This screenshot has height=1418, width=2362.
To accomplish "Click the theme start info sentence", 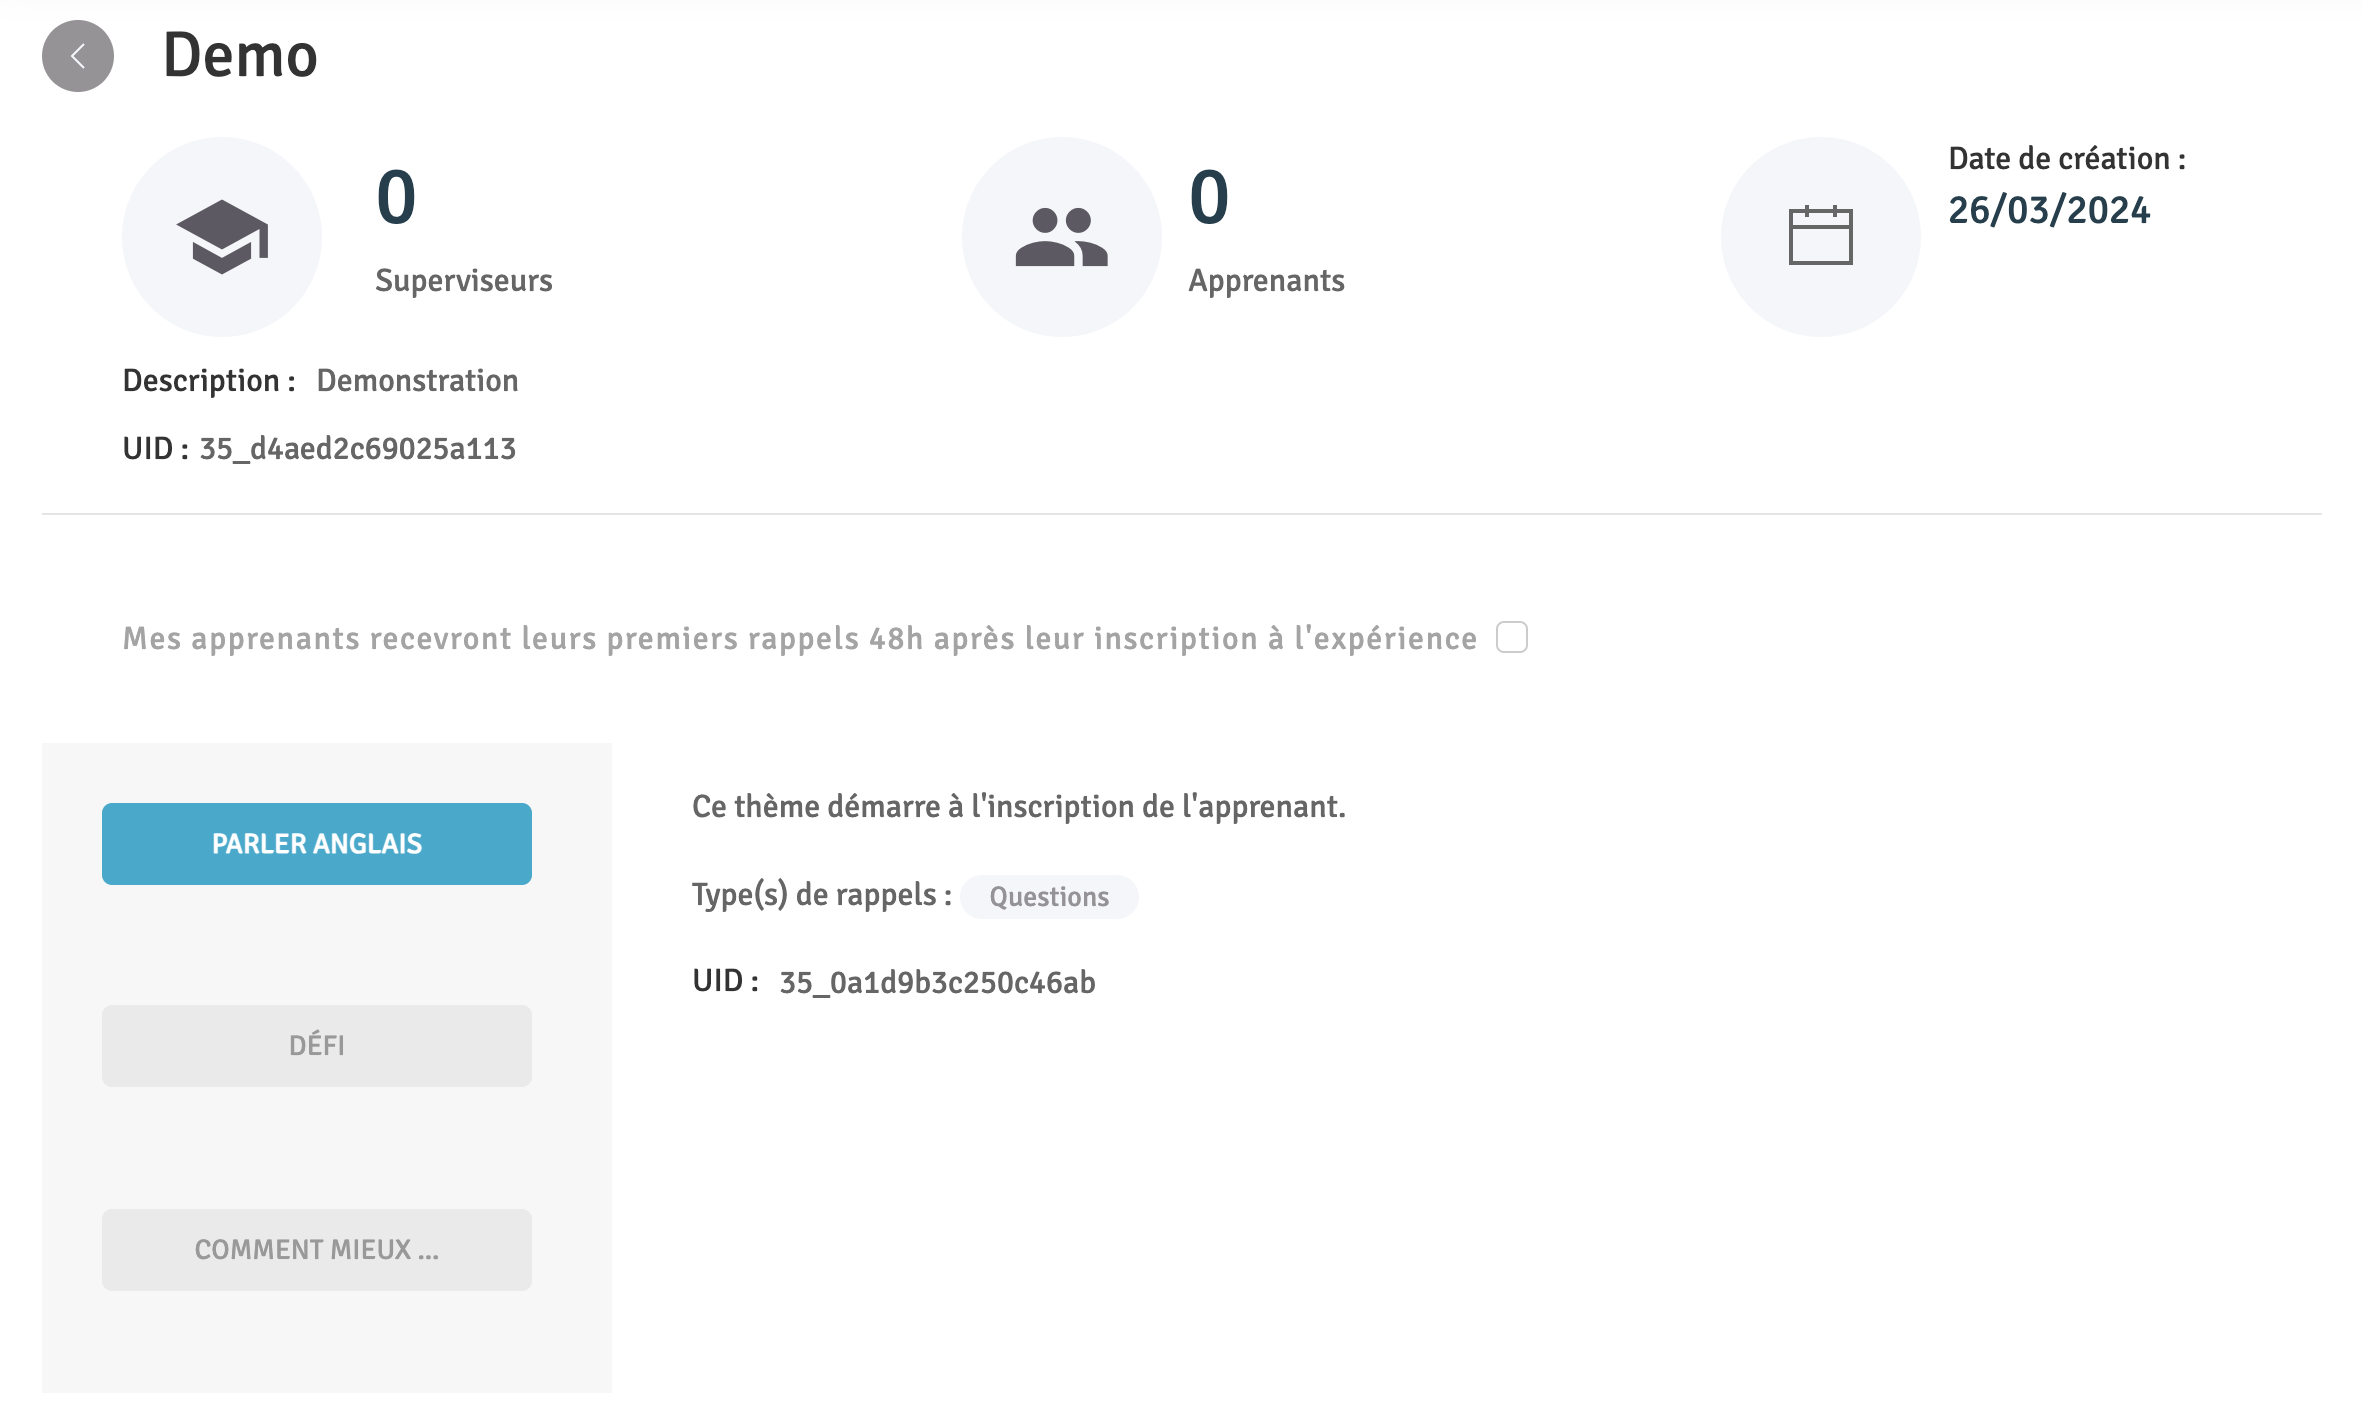I will coord(1018,807).
